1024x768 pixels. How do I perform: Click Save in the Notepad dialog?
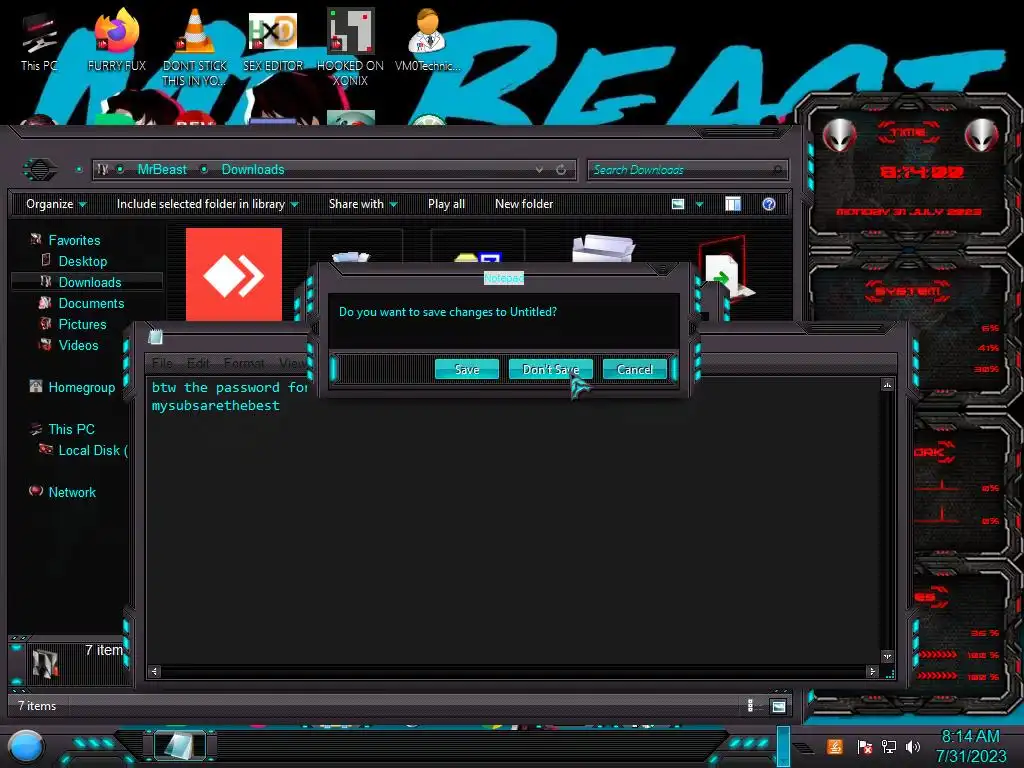click(x=467, y=370)
